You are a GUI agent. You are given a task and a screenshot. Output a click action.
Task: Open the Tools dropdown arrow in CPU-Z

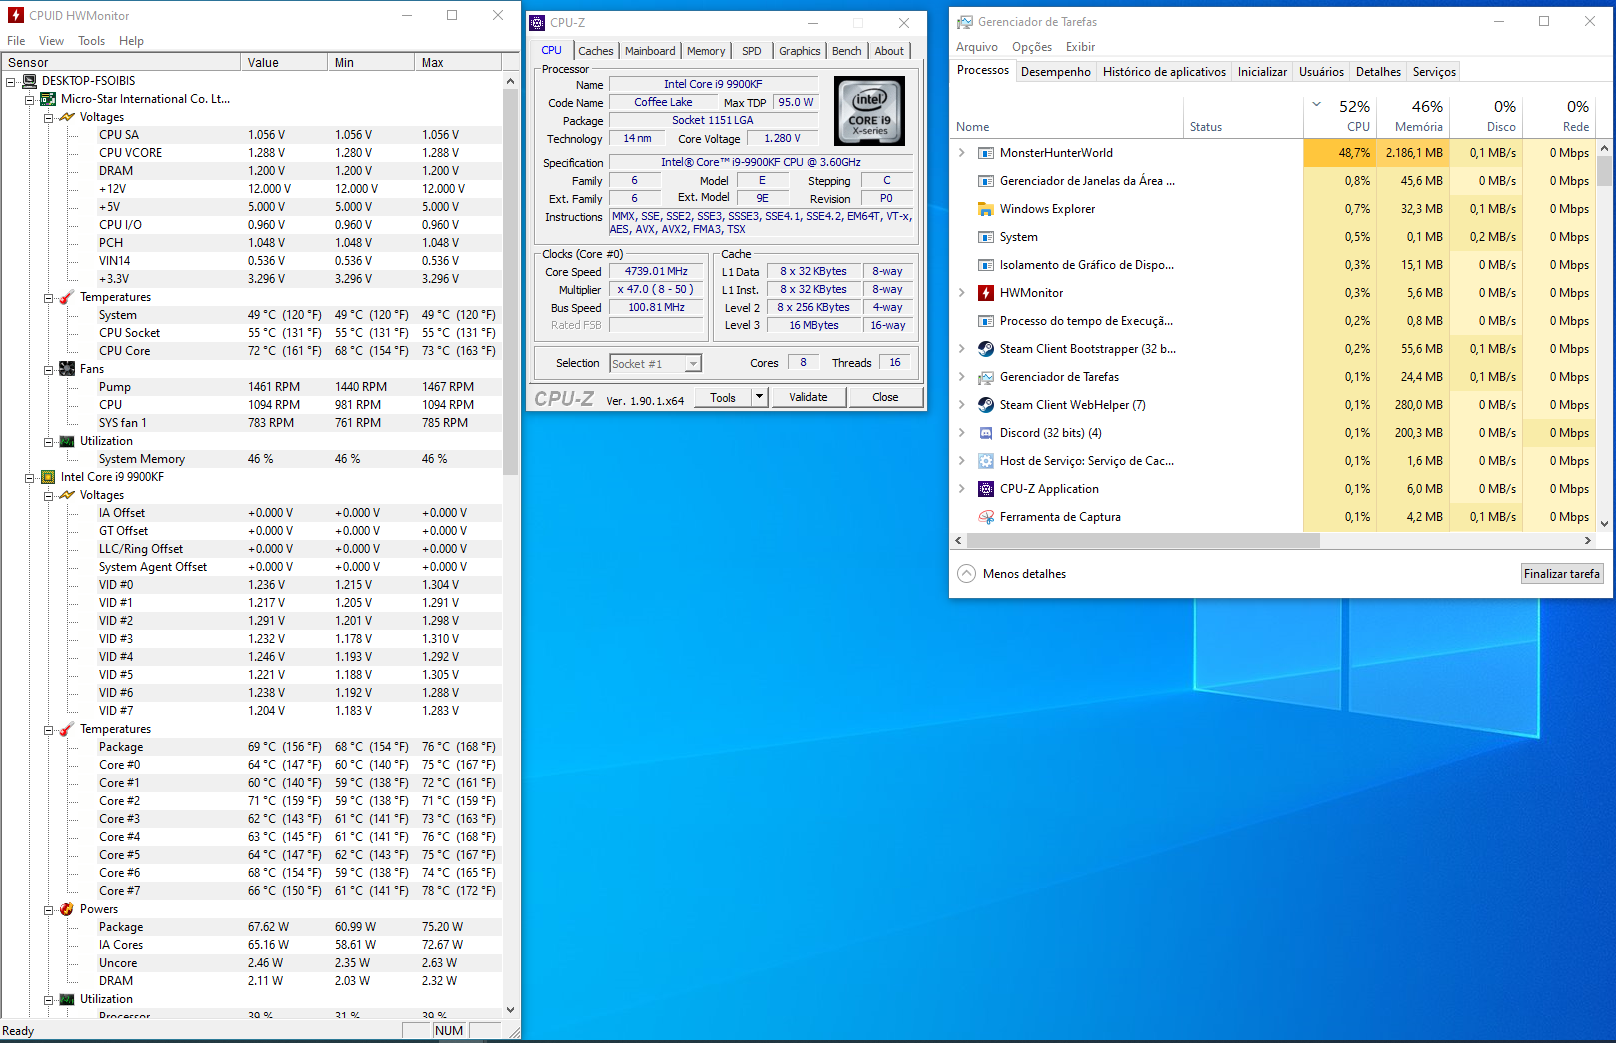(759, 397)
